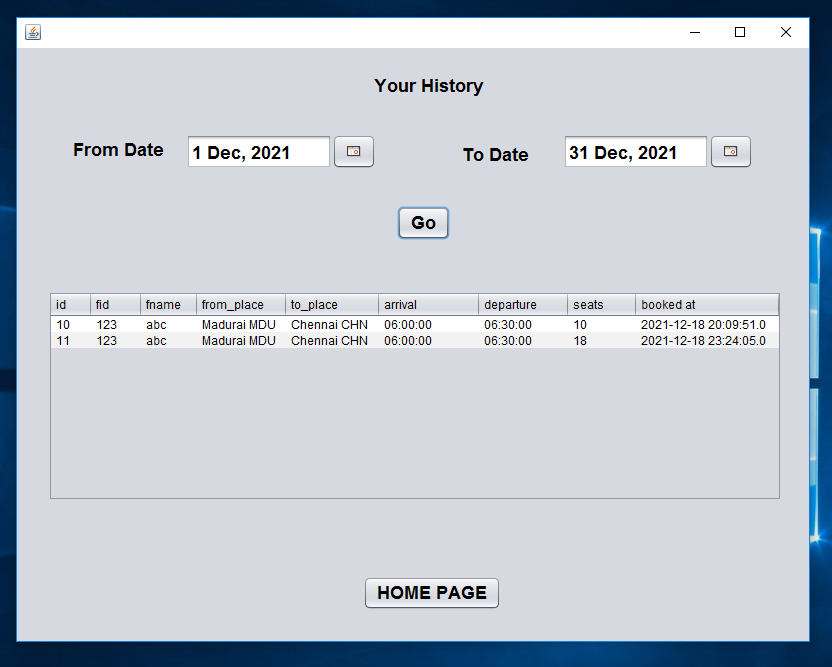Focus the From Date text field
Image resolution: width=832 pixels, height=667 pixels.
(x=259, y=152)
